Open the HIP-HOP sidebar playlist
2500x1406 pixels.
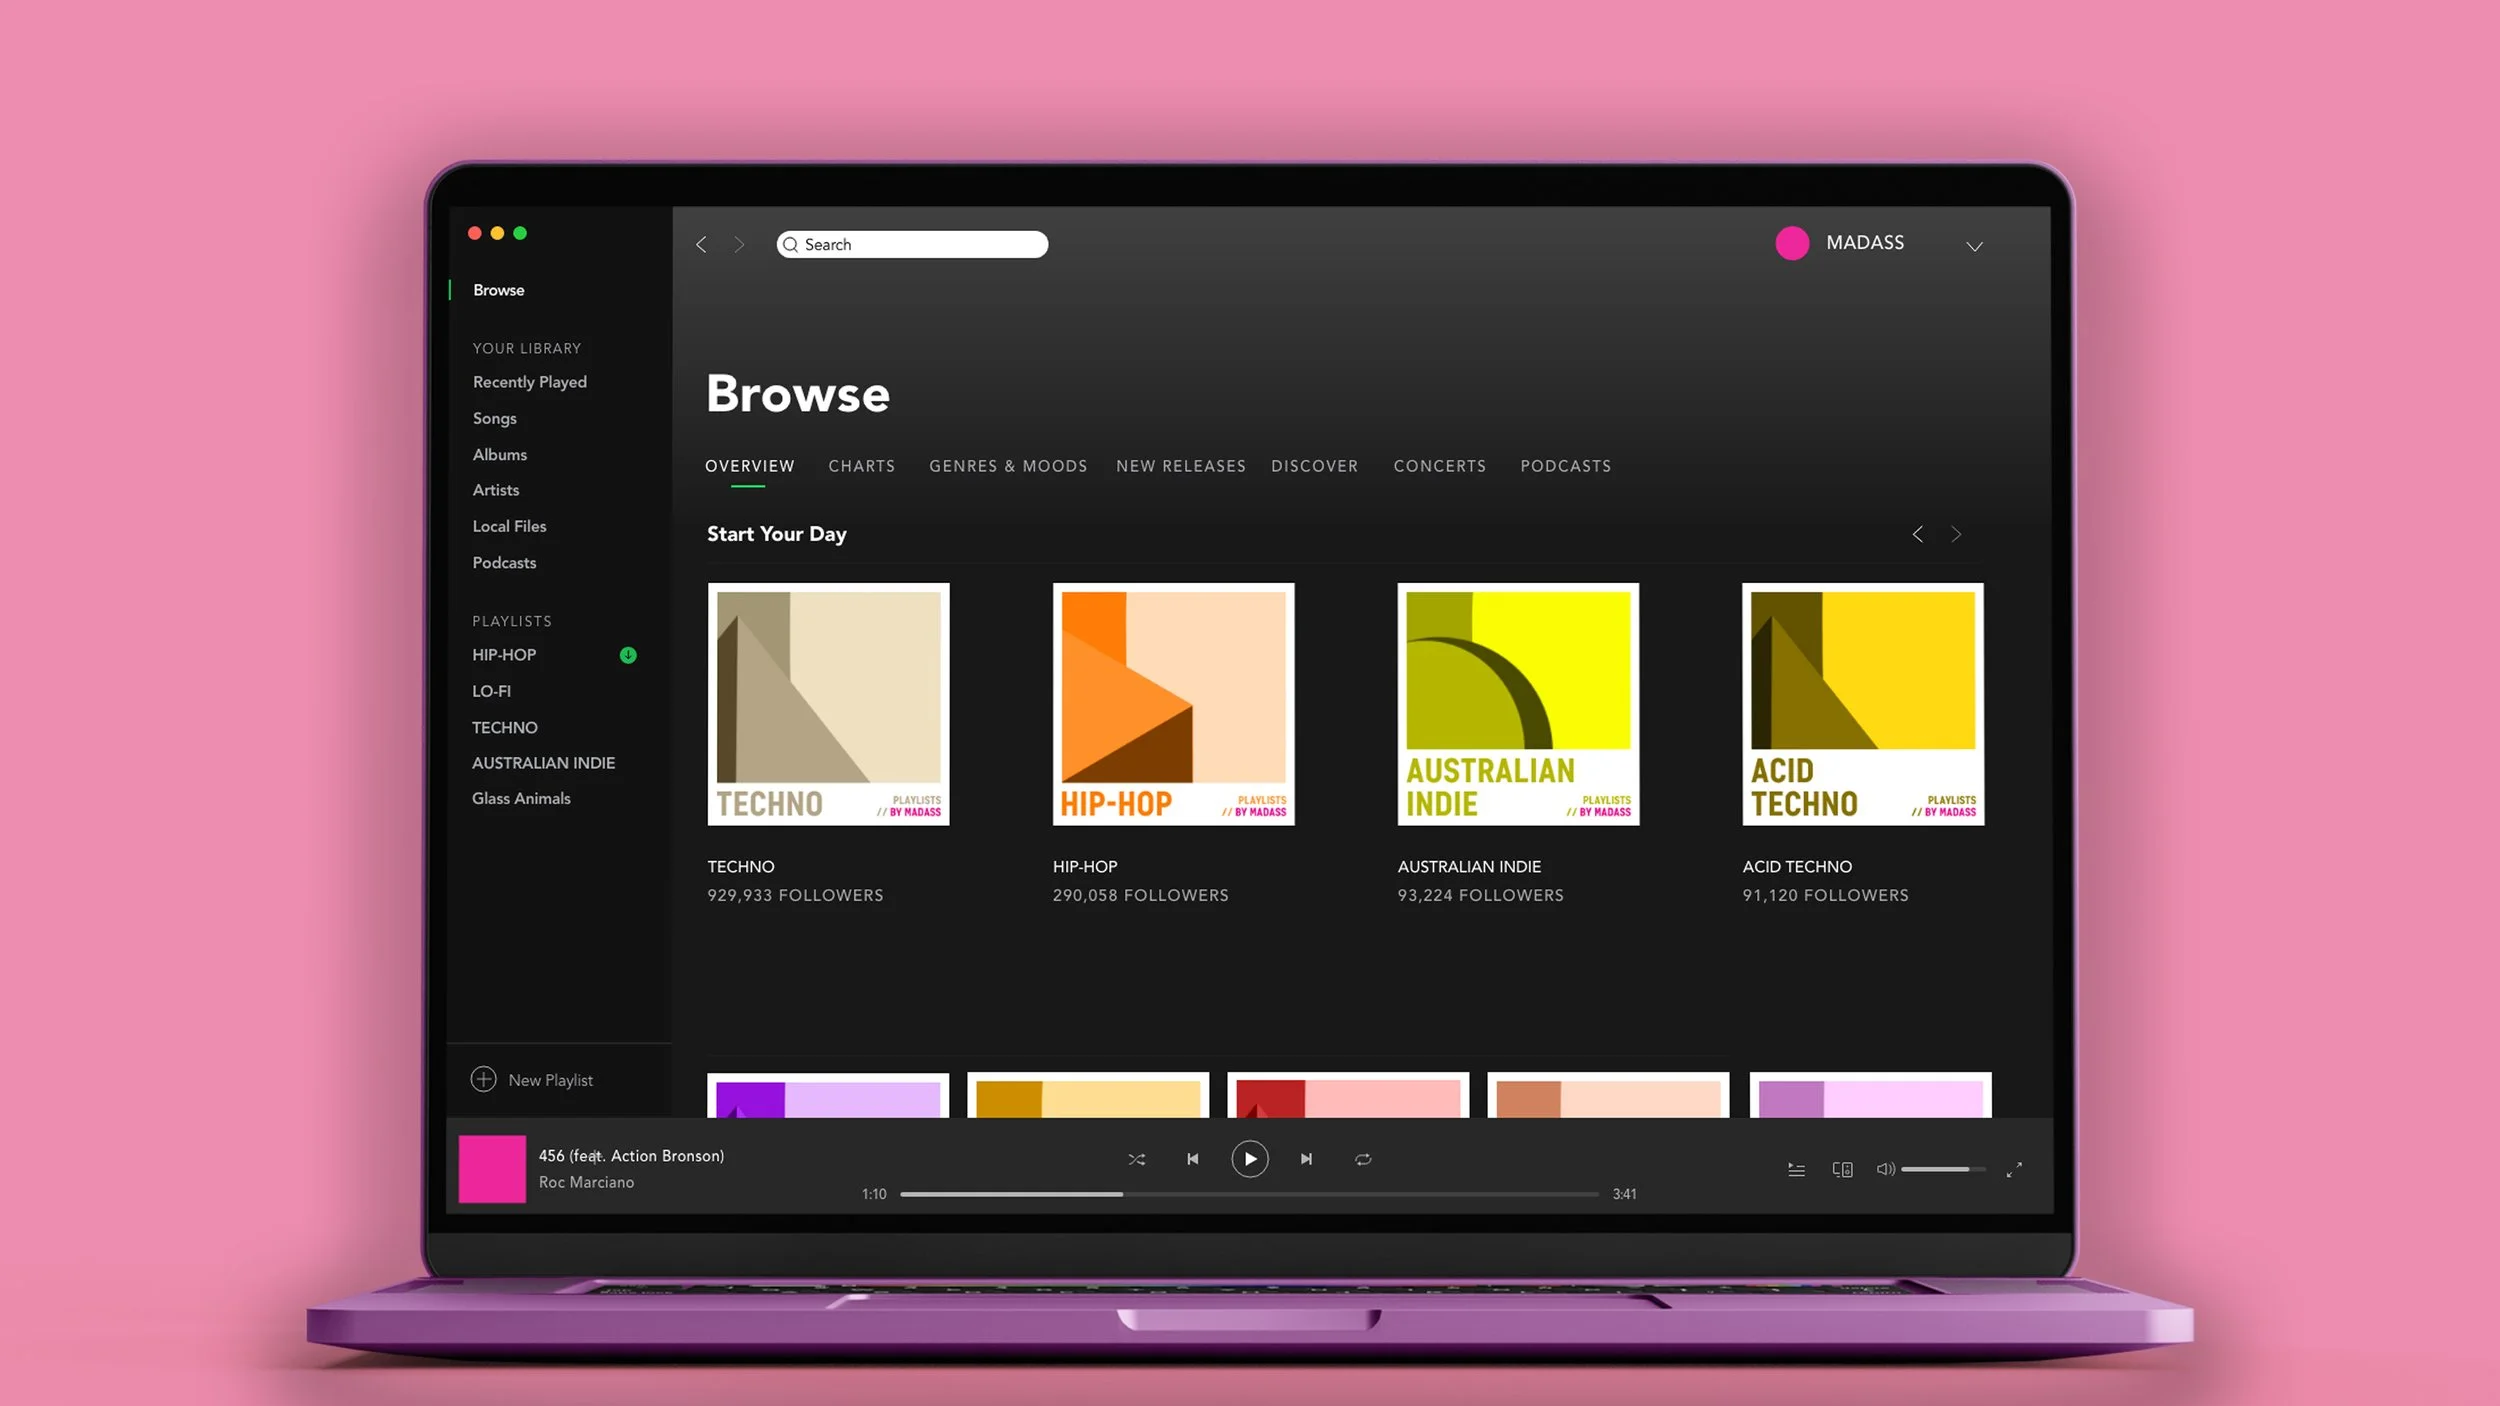pyautogui.click(x=504, y=655)
